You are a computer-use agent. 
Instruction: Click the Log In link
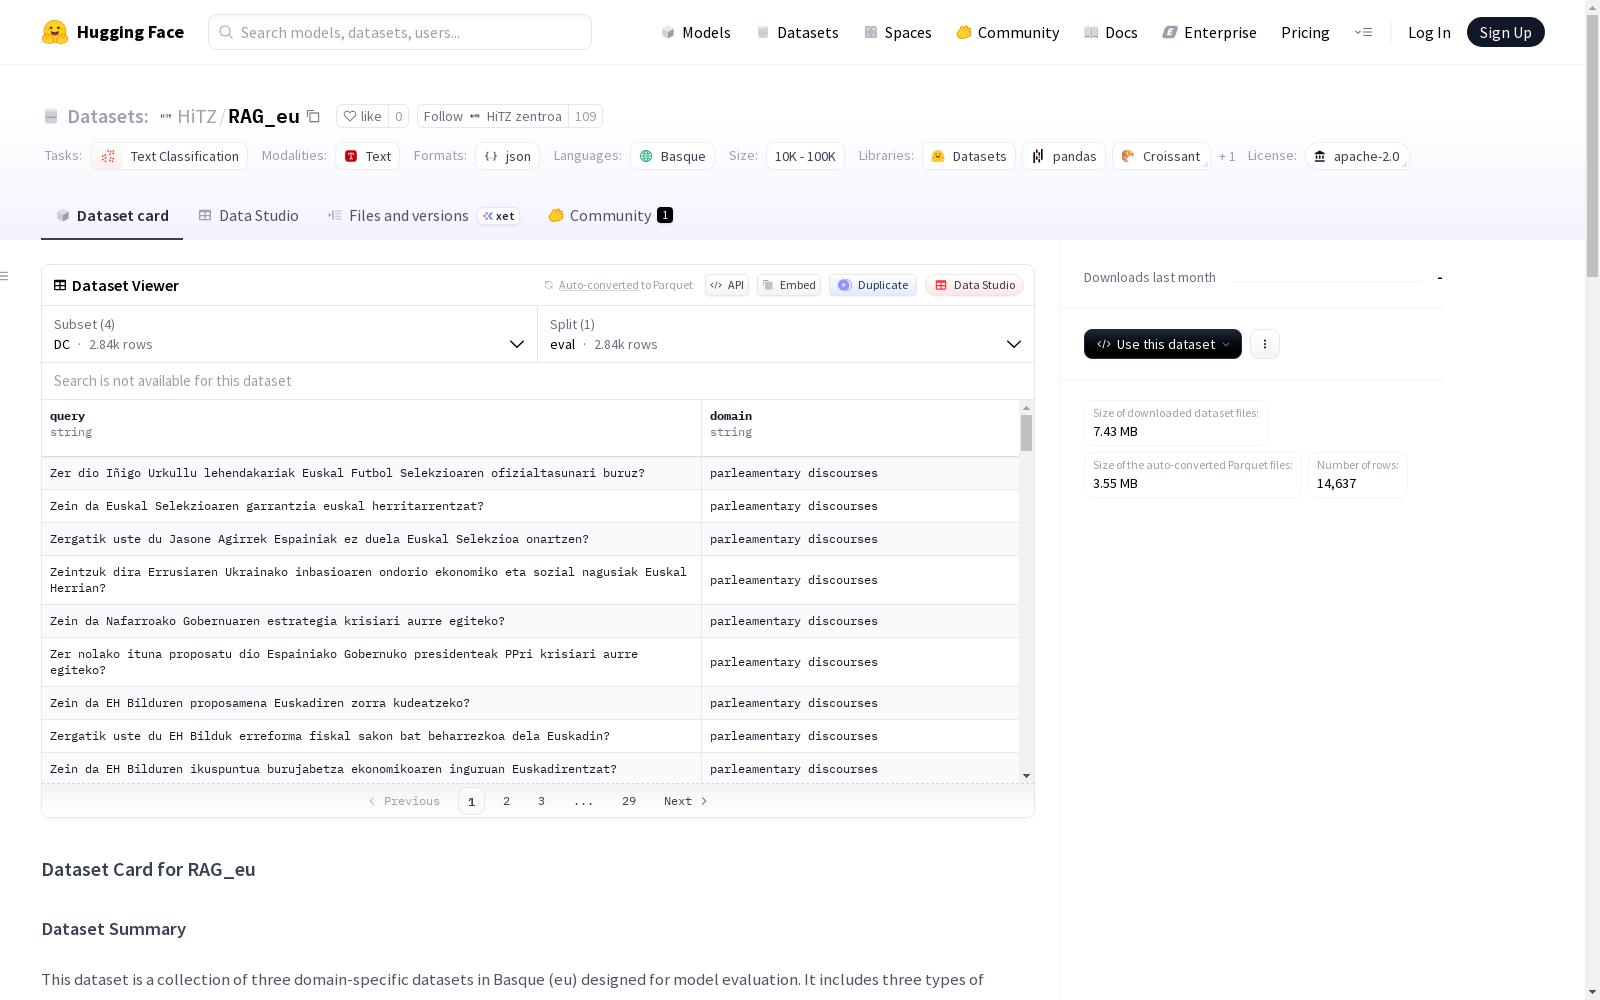[1429, 32]
